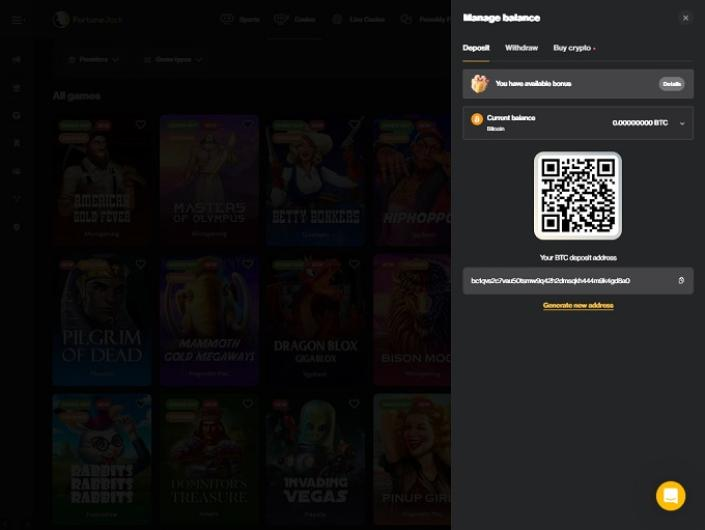Viewport: 705px width, 530px height.
Task: Click the You have available bonus text
Action: 533,84
